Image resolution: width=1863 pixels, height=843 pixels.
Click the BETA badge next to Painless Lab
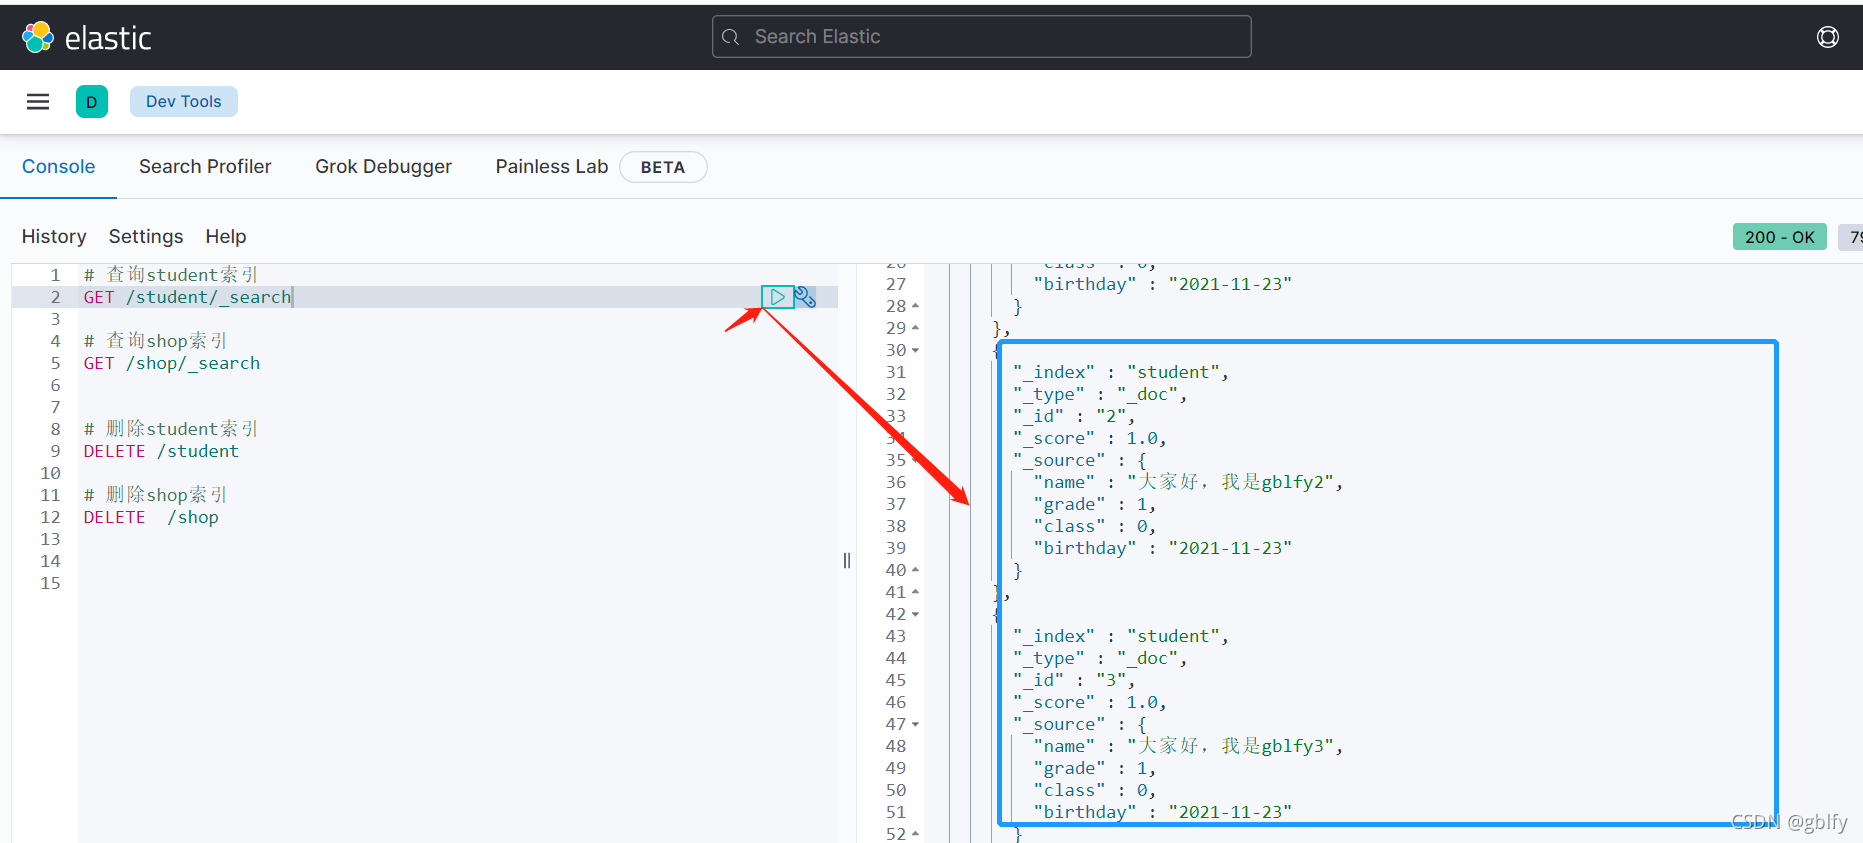point(663,167)
